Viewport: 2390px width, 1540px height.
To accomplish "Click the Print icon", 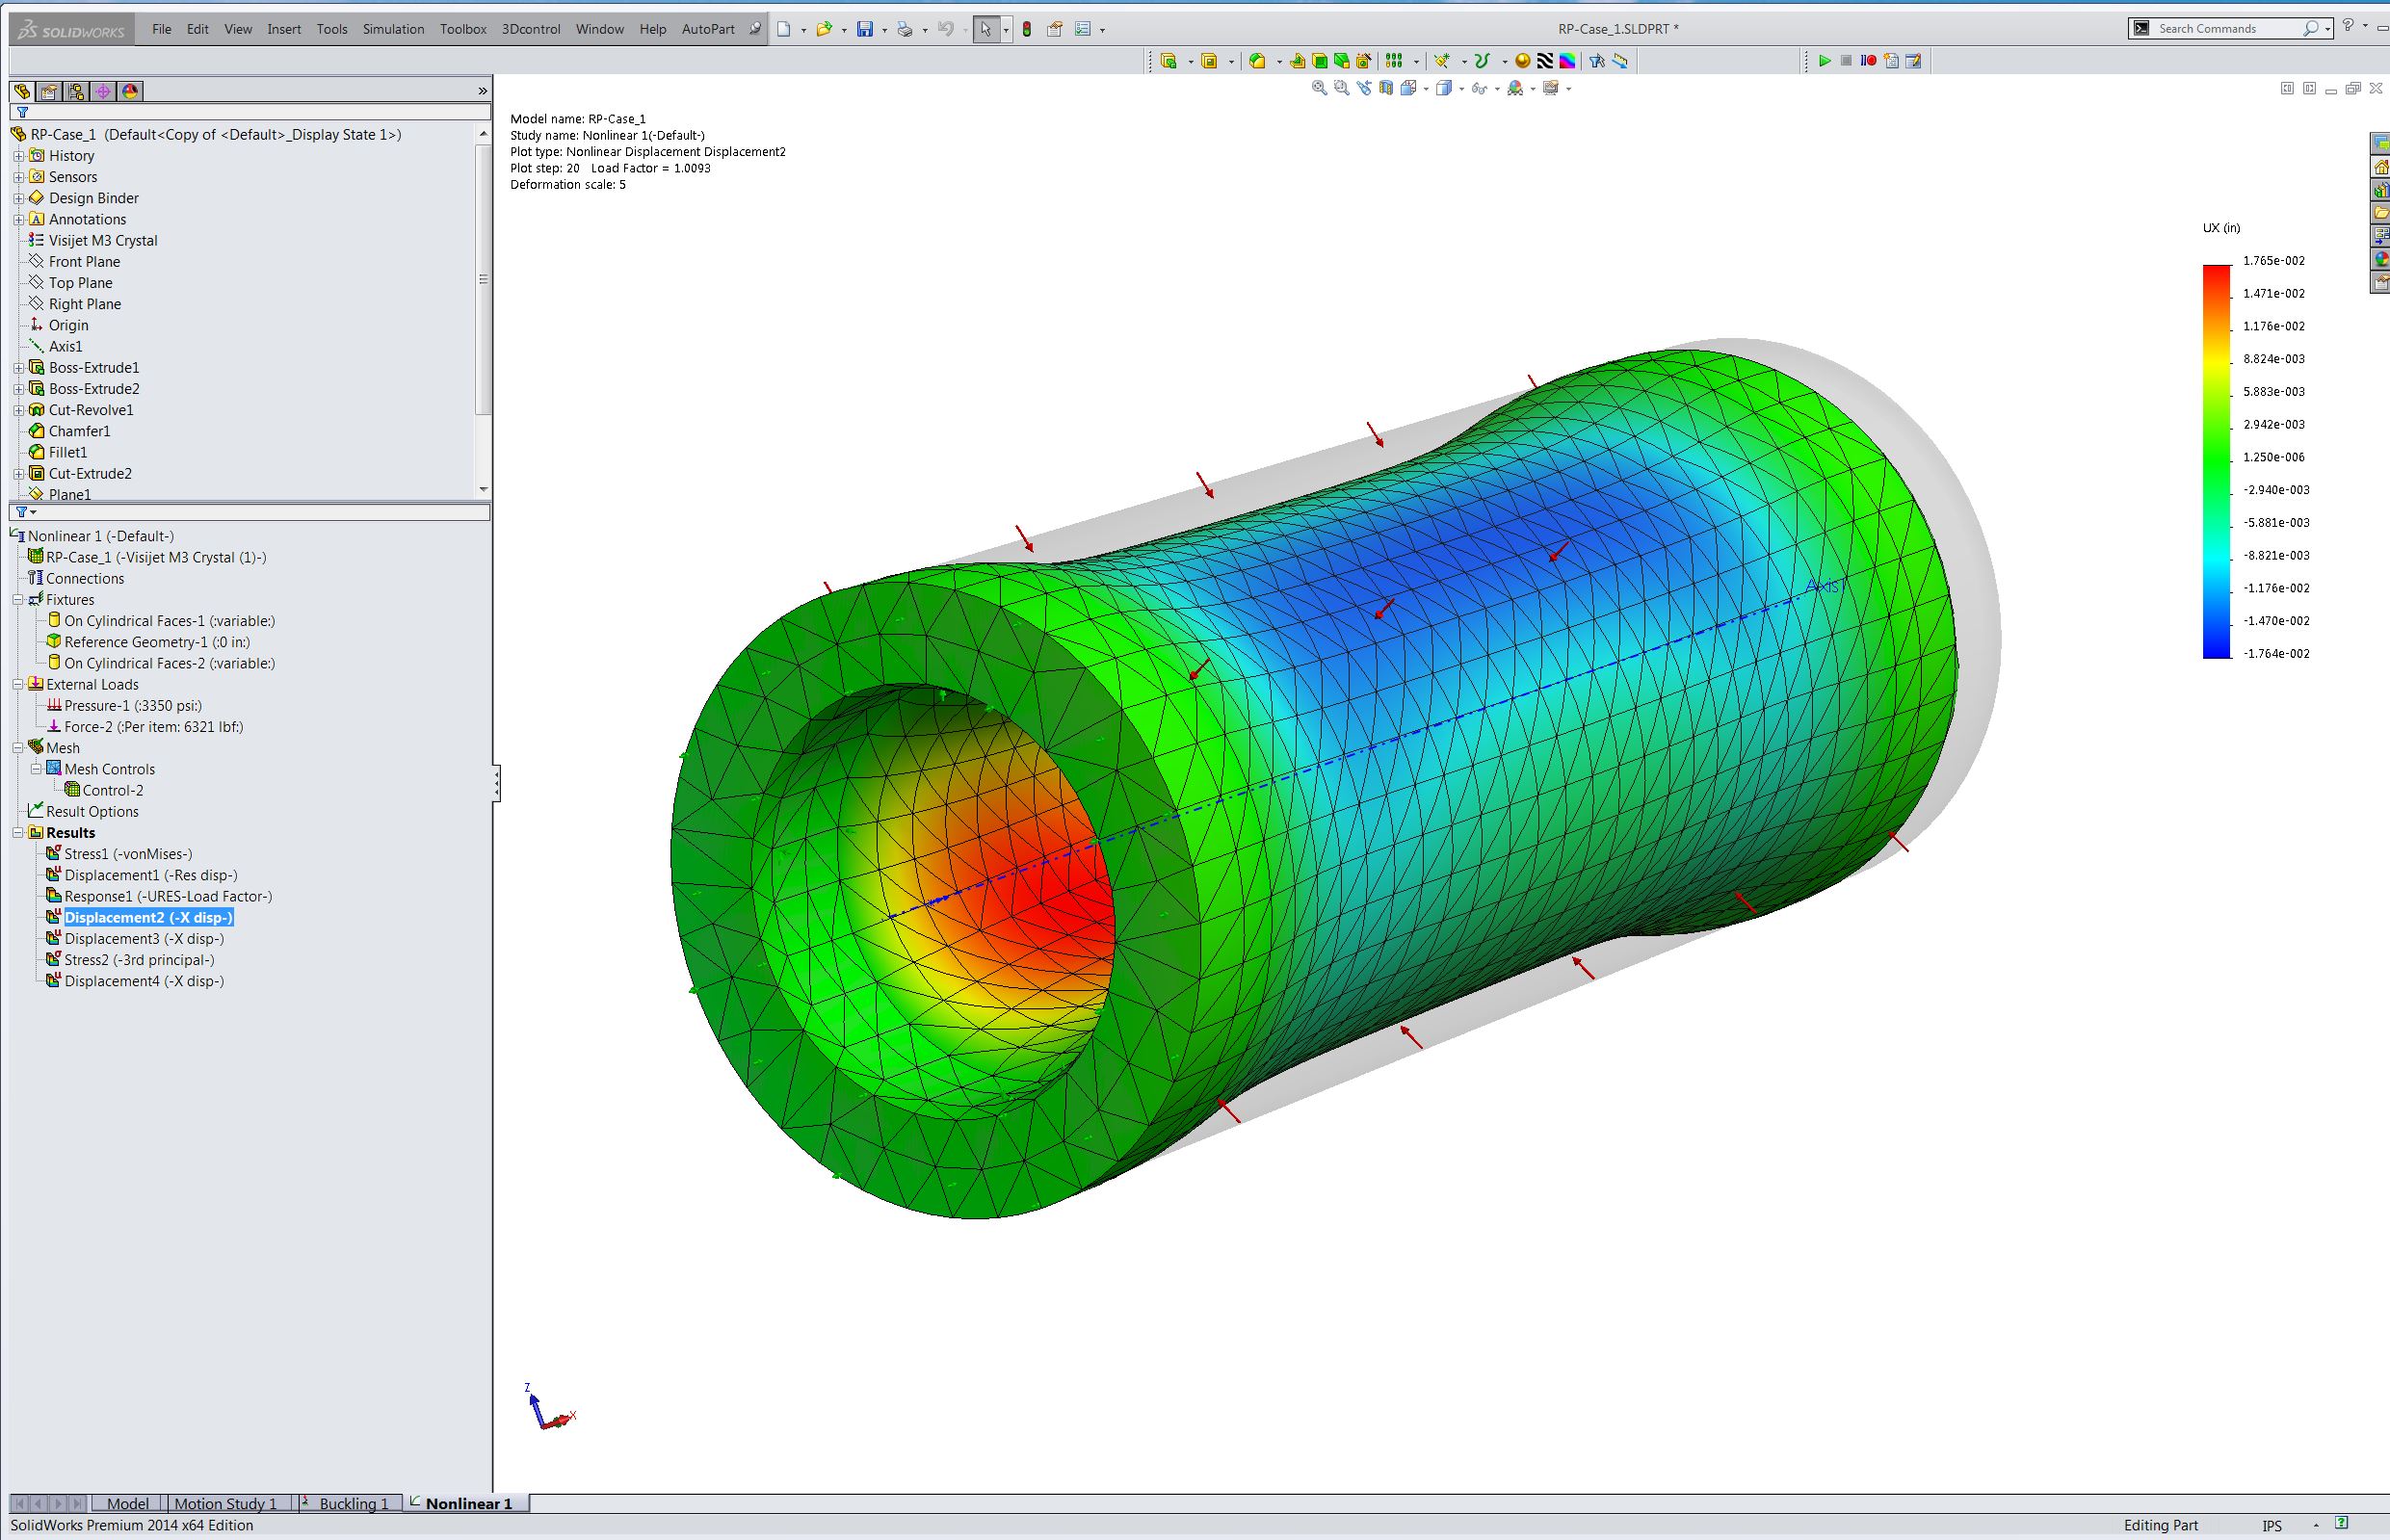I will 905,30.
